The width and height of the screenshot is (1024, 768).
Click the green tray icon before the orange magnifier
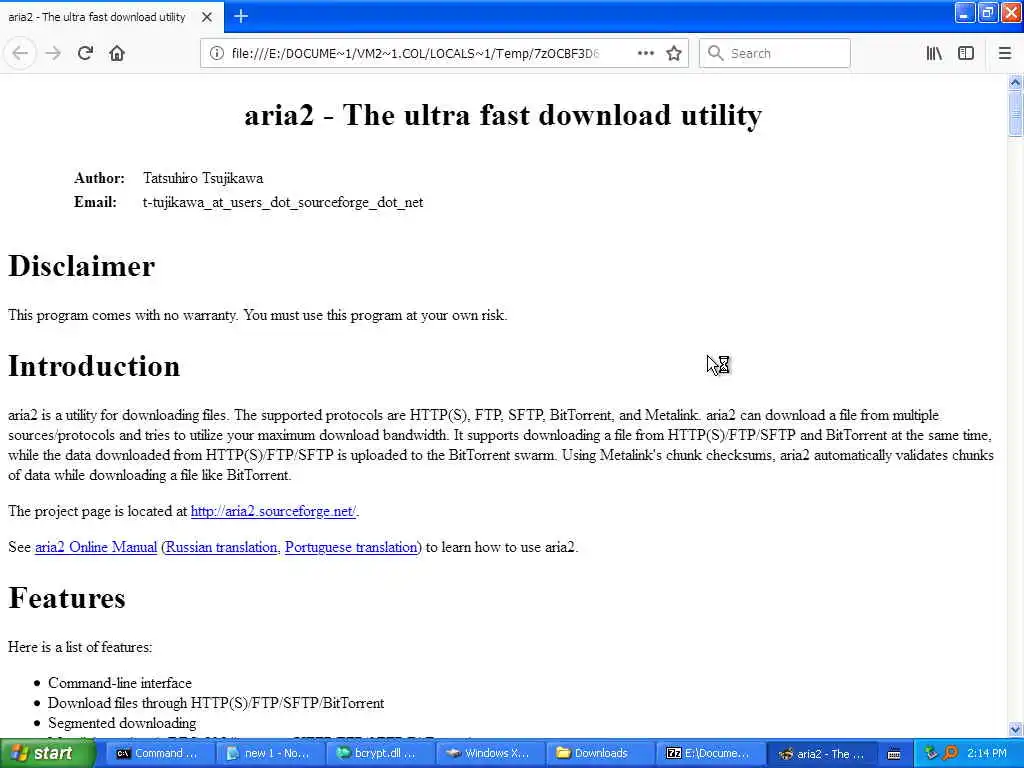931,753
